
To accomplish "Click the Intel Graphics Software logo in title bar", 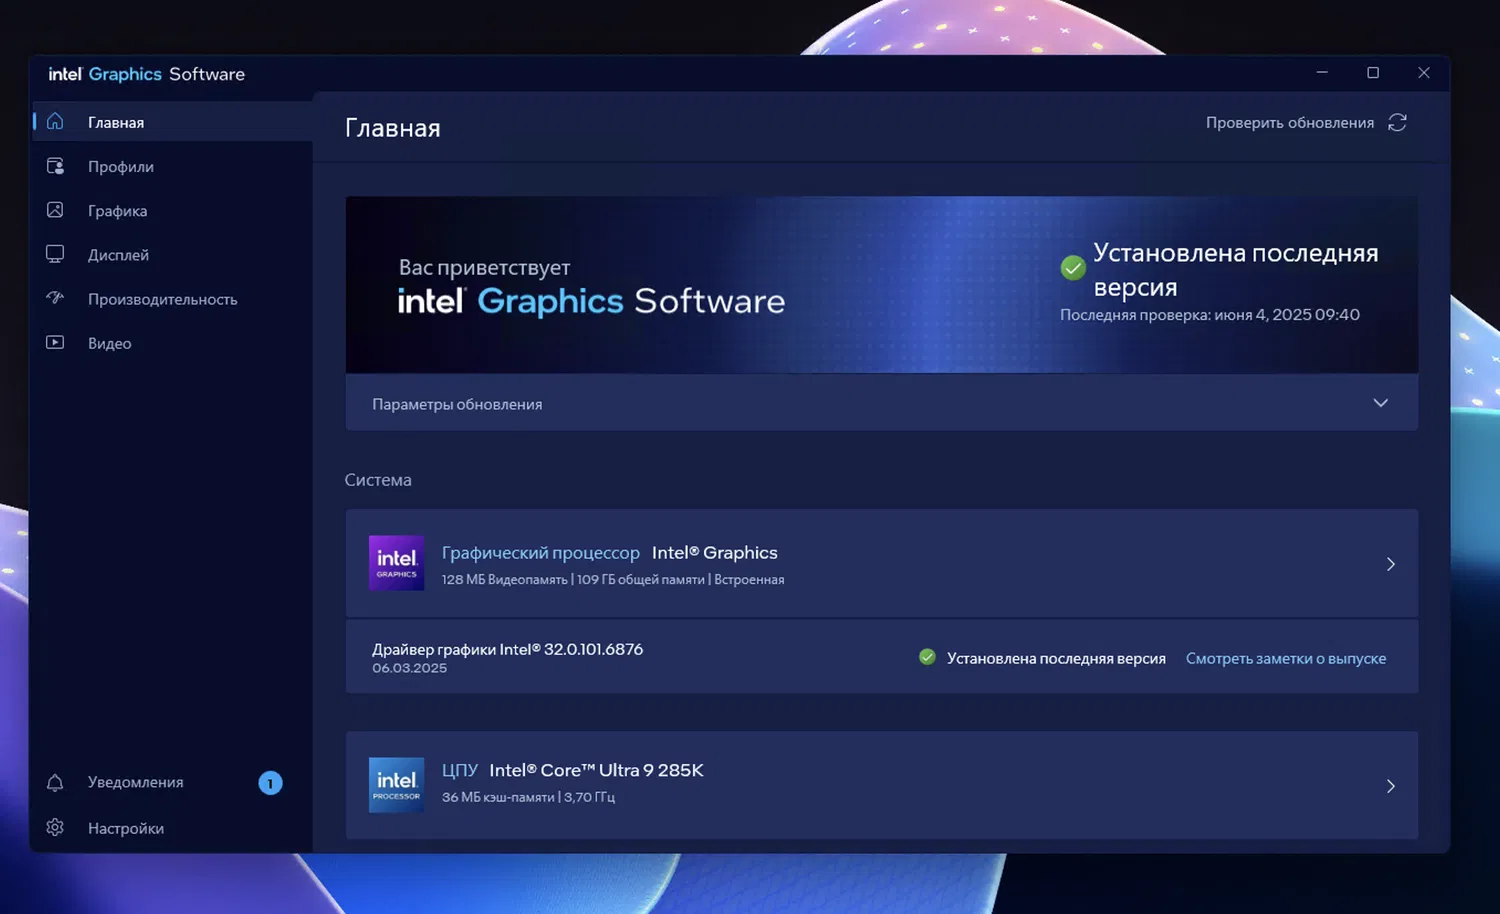I will click(147, 74).
